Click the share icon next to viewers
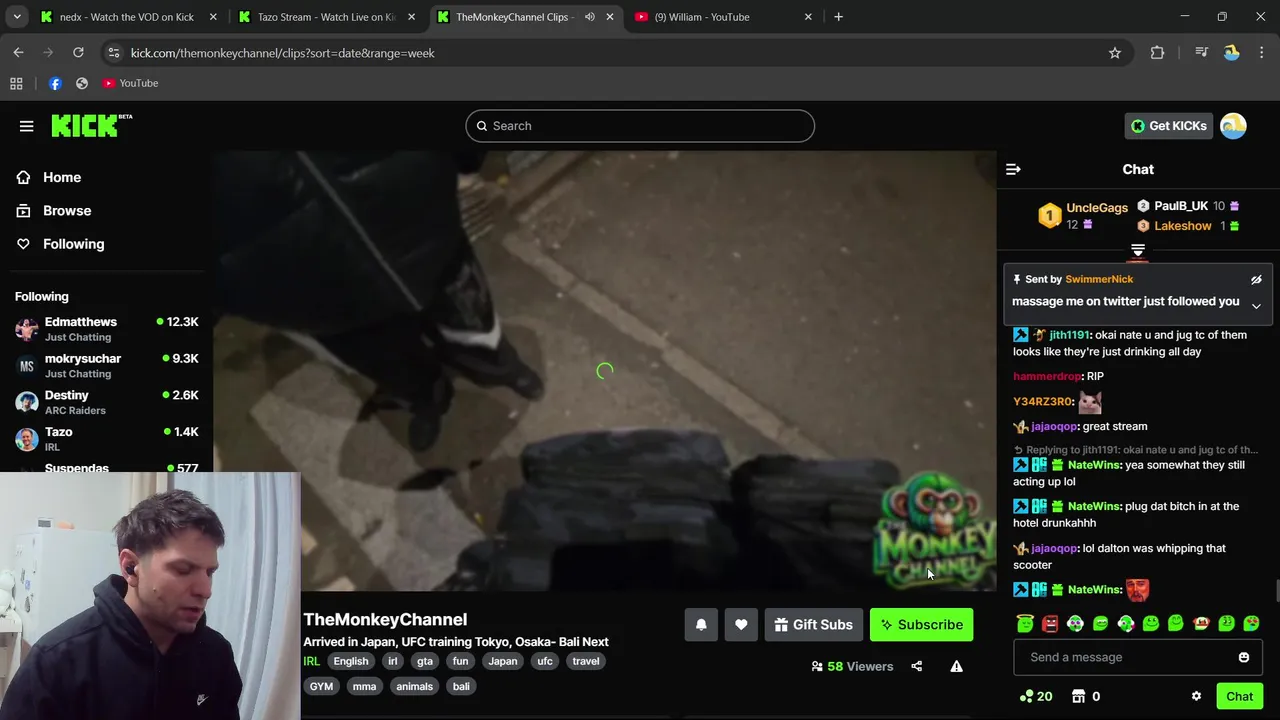 pyautogui.click(x=917, y=666)
